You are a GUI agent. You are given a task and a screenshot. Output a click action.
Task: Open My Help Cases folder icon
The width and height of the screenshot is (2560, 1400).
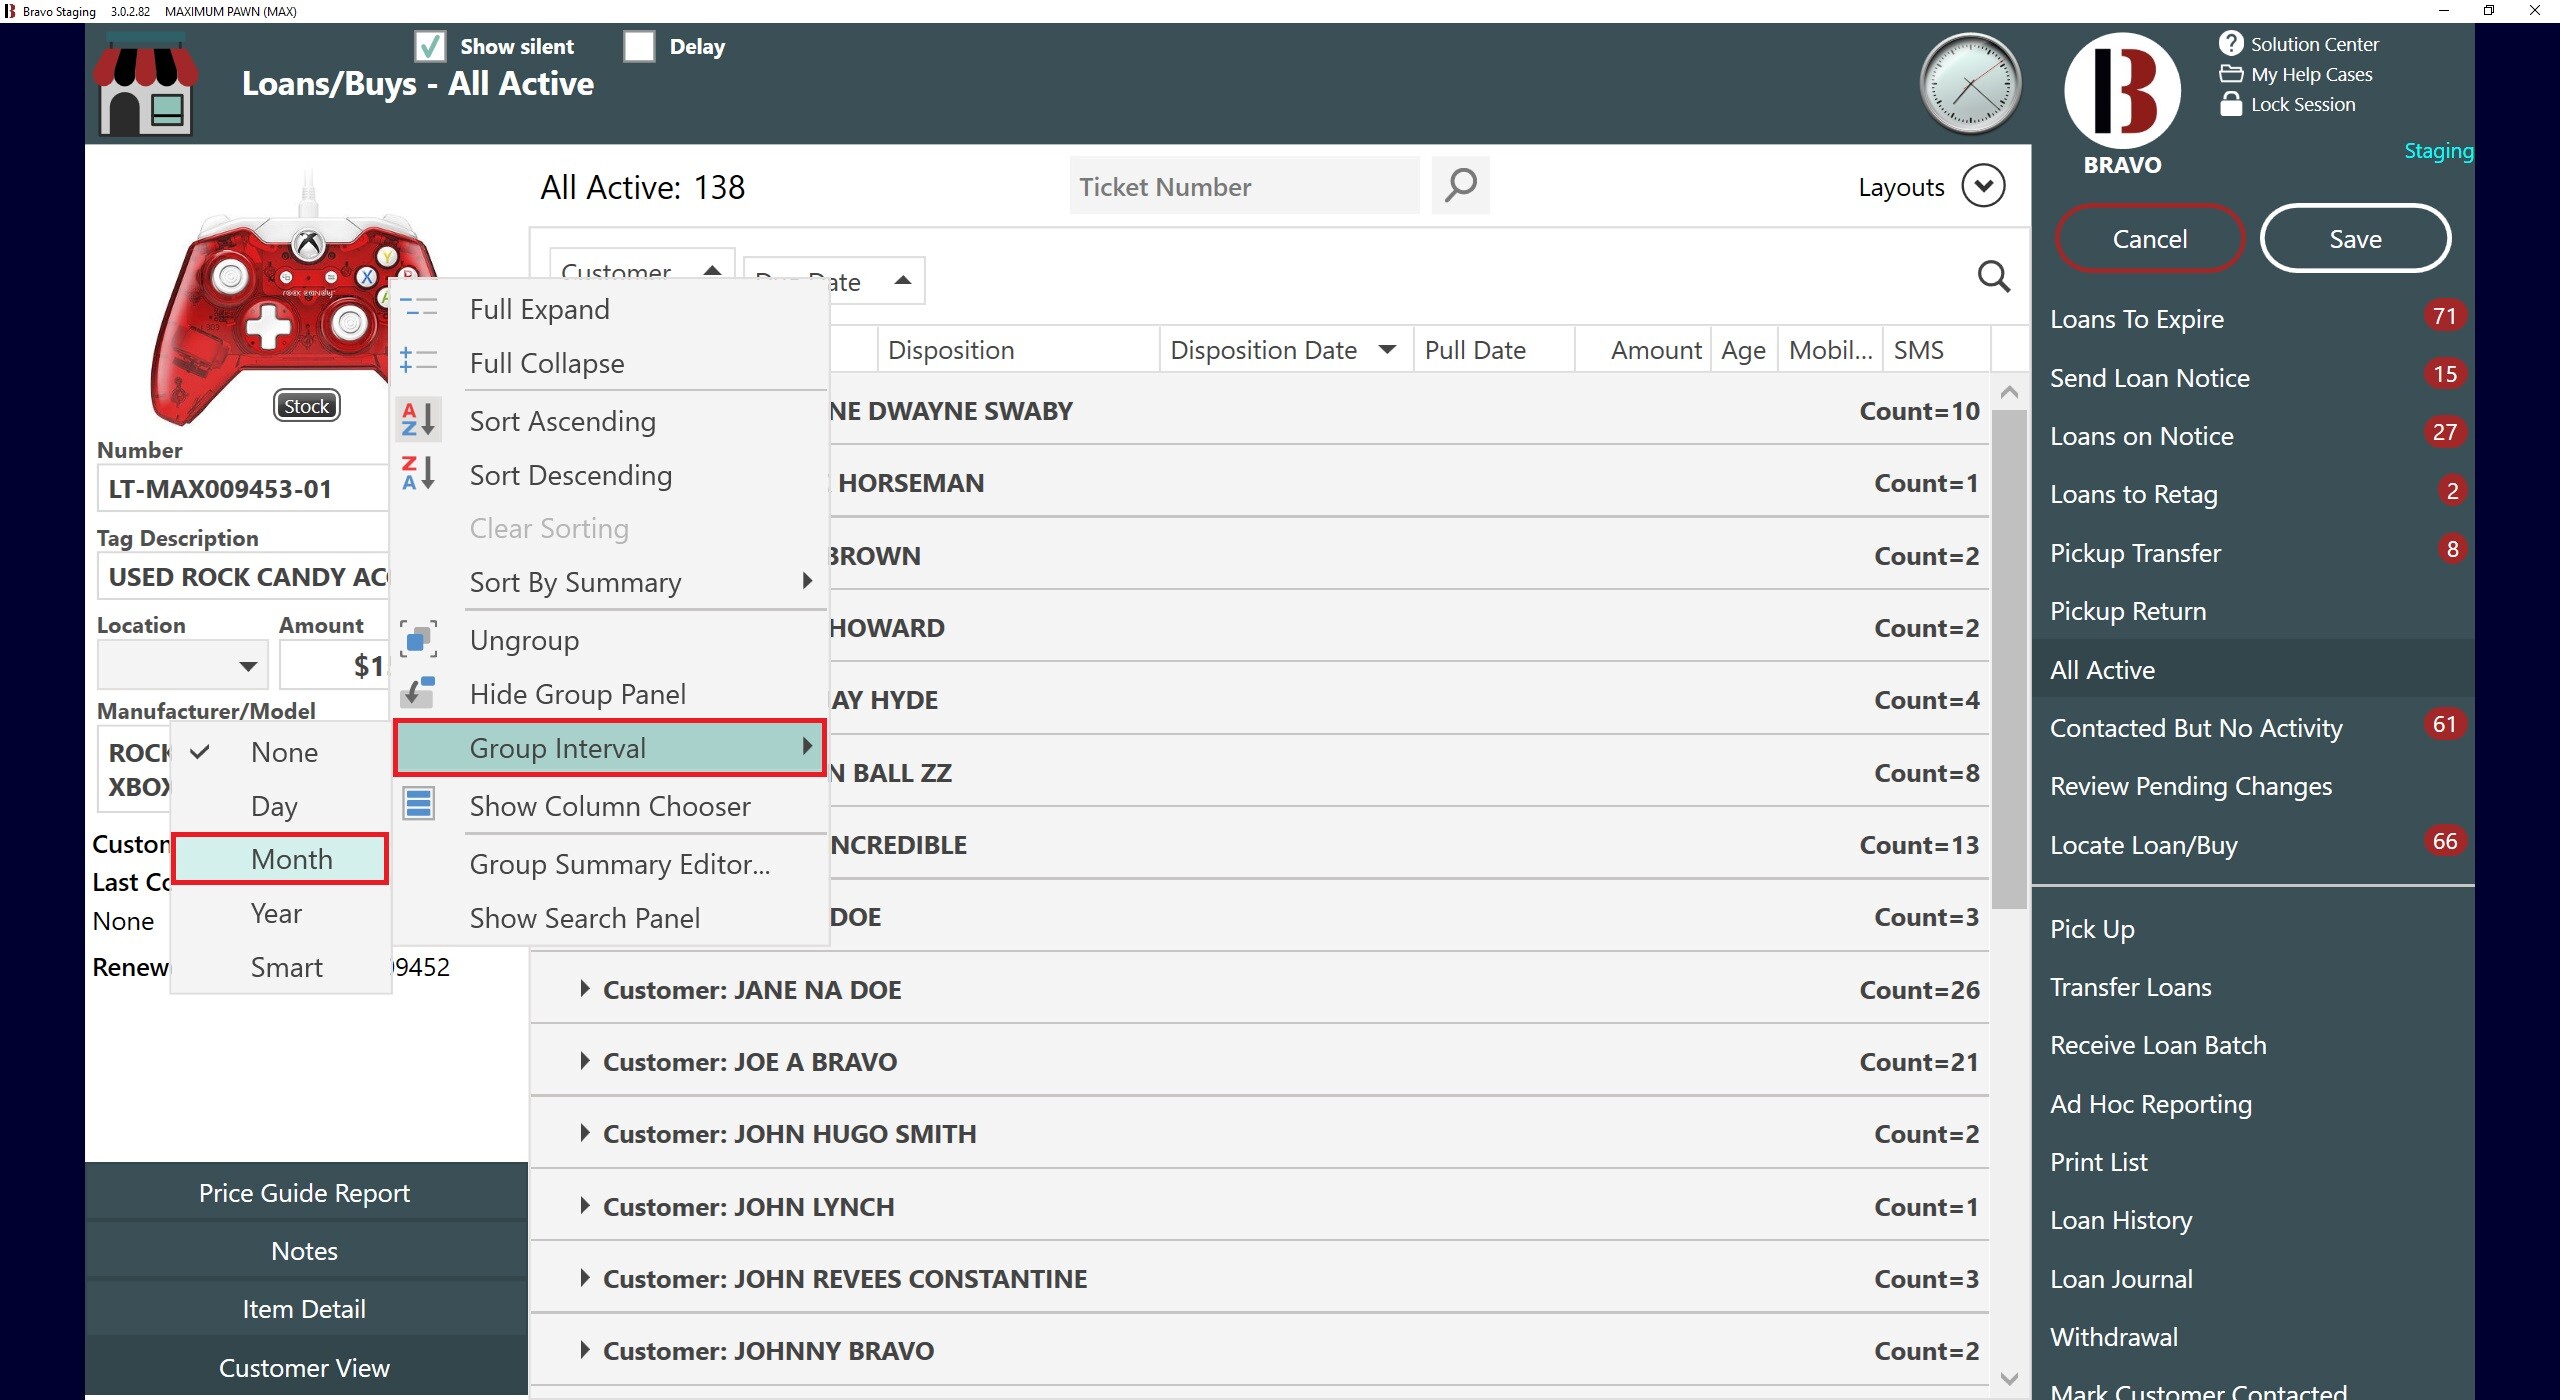coord(2231,73)
